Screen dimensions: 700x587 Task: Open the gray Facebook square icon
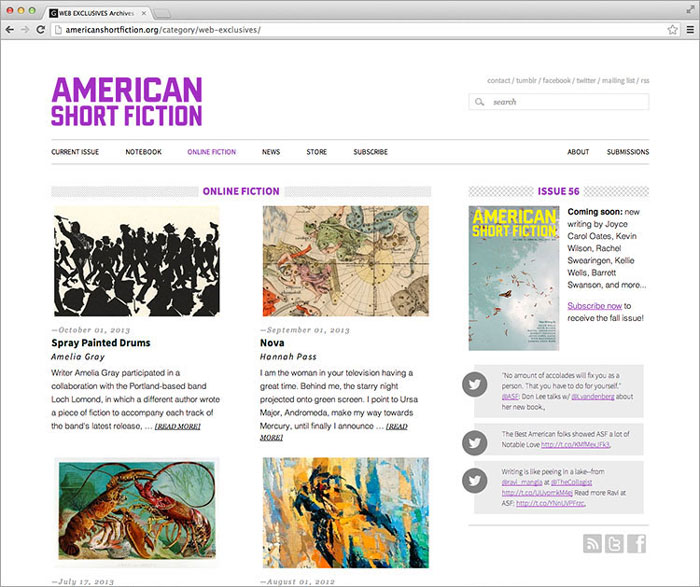(637, 544)
